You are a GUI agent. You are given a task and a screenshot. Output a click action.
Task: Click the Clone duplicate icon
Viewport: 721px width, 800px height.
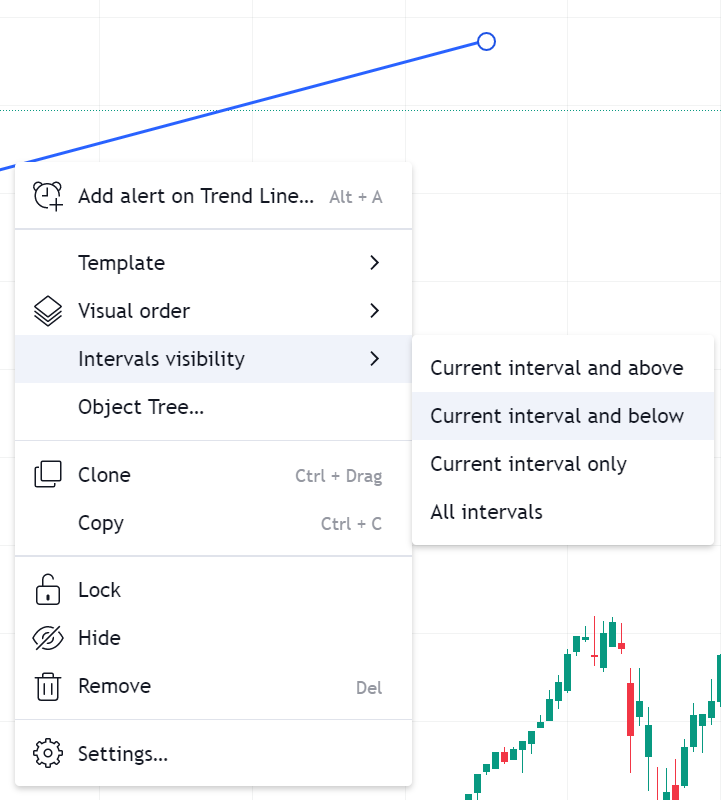coord(48,475)
